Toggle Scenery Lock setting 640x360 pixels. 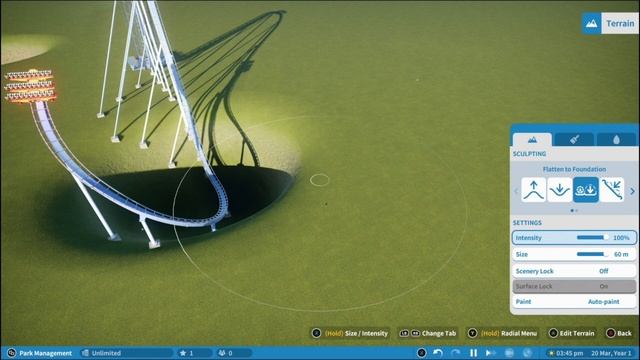574,271
